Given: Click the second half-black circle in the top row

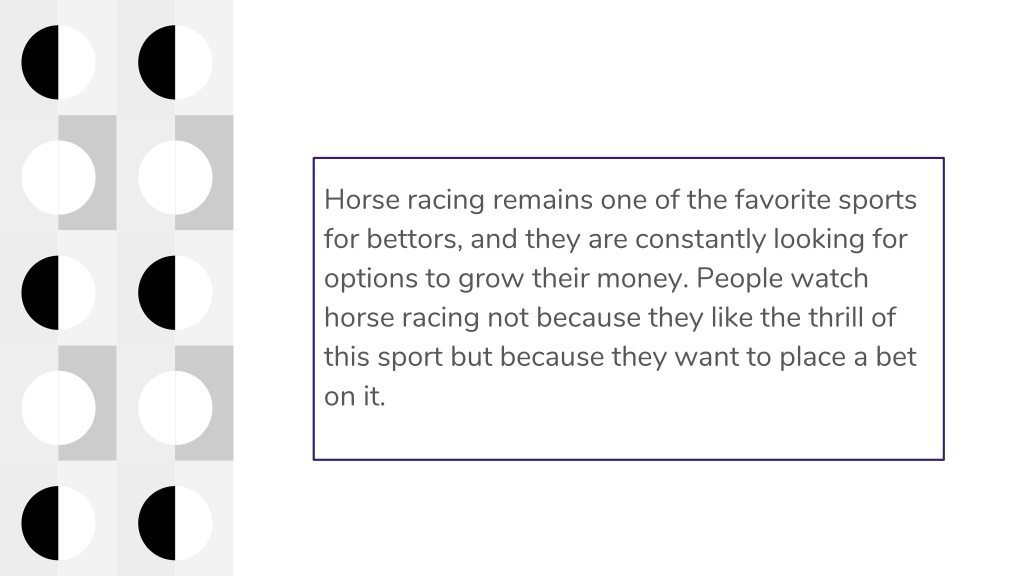Looking at the screenshot, I should tap(175, 63).
